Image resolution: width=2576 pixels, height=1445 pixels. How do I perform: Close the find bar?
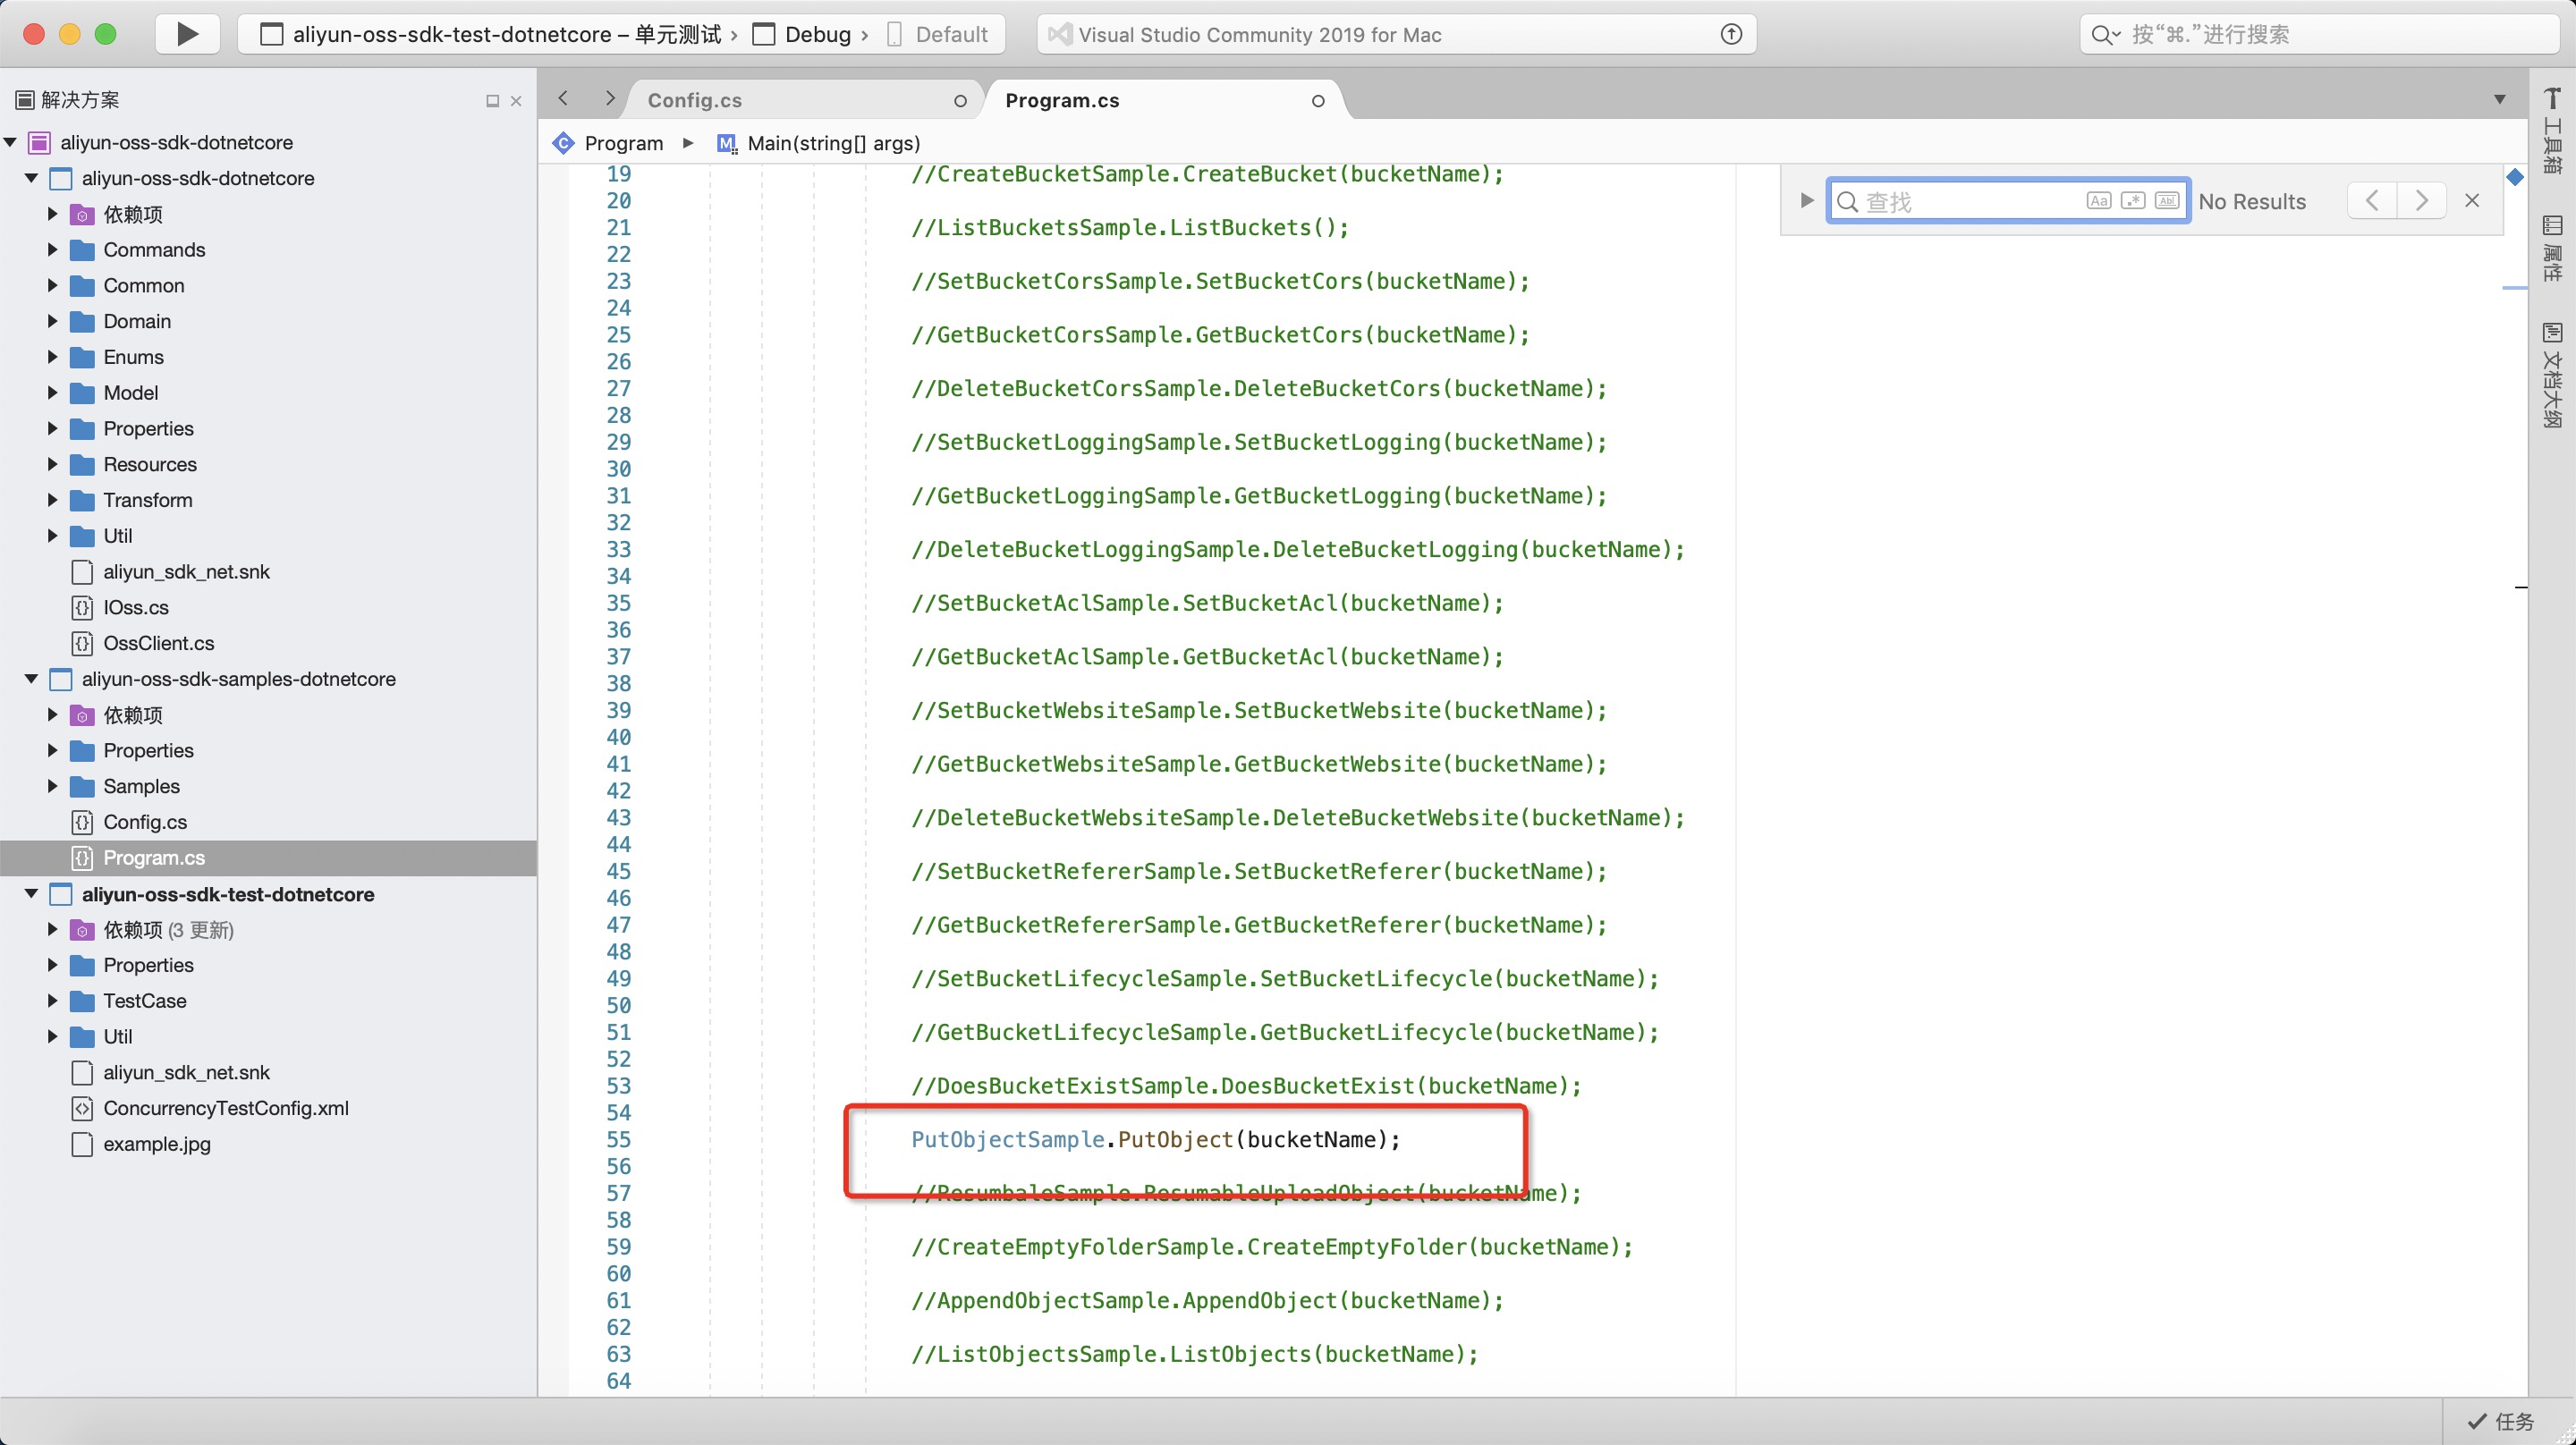[x=2472, y=201]
